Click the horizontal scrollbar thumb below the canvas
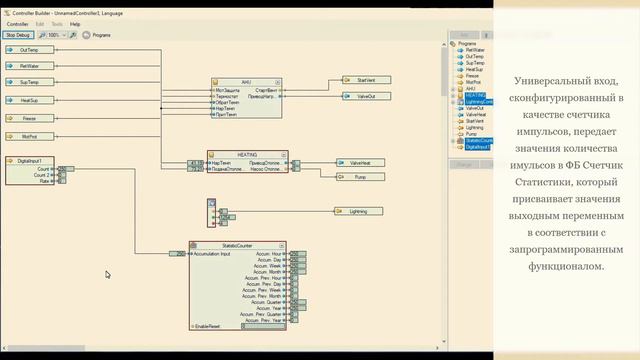The height and width of the screenshot is (360, 640). click(x=46, y=348)
